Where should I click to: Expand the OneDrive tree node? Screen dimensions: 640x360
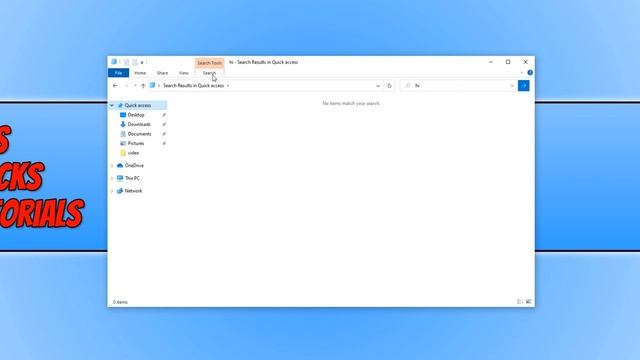pos(112,166)
